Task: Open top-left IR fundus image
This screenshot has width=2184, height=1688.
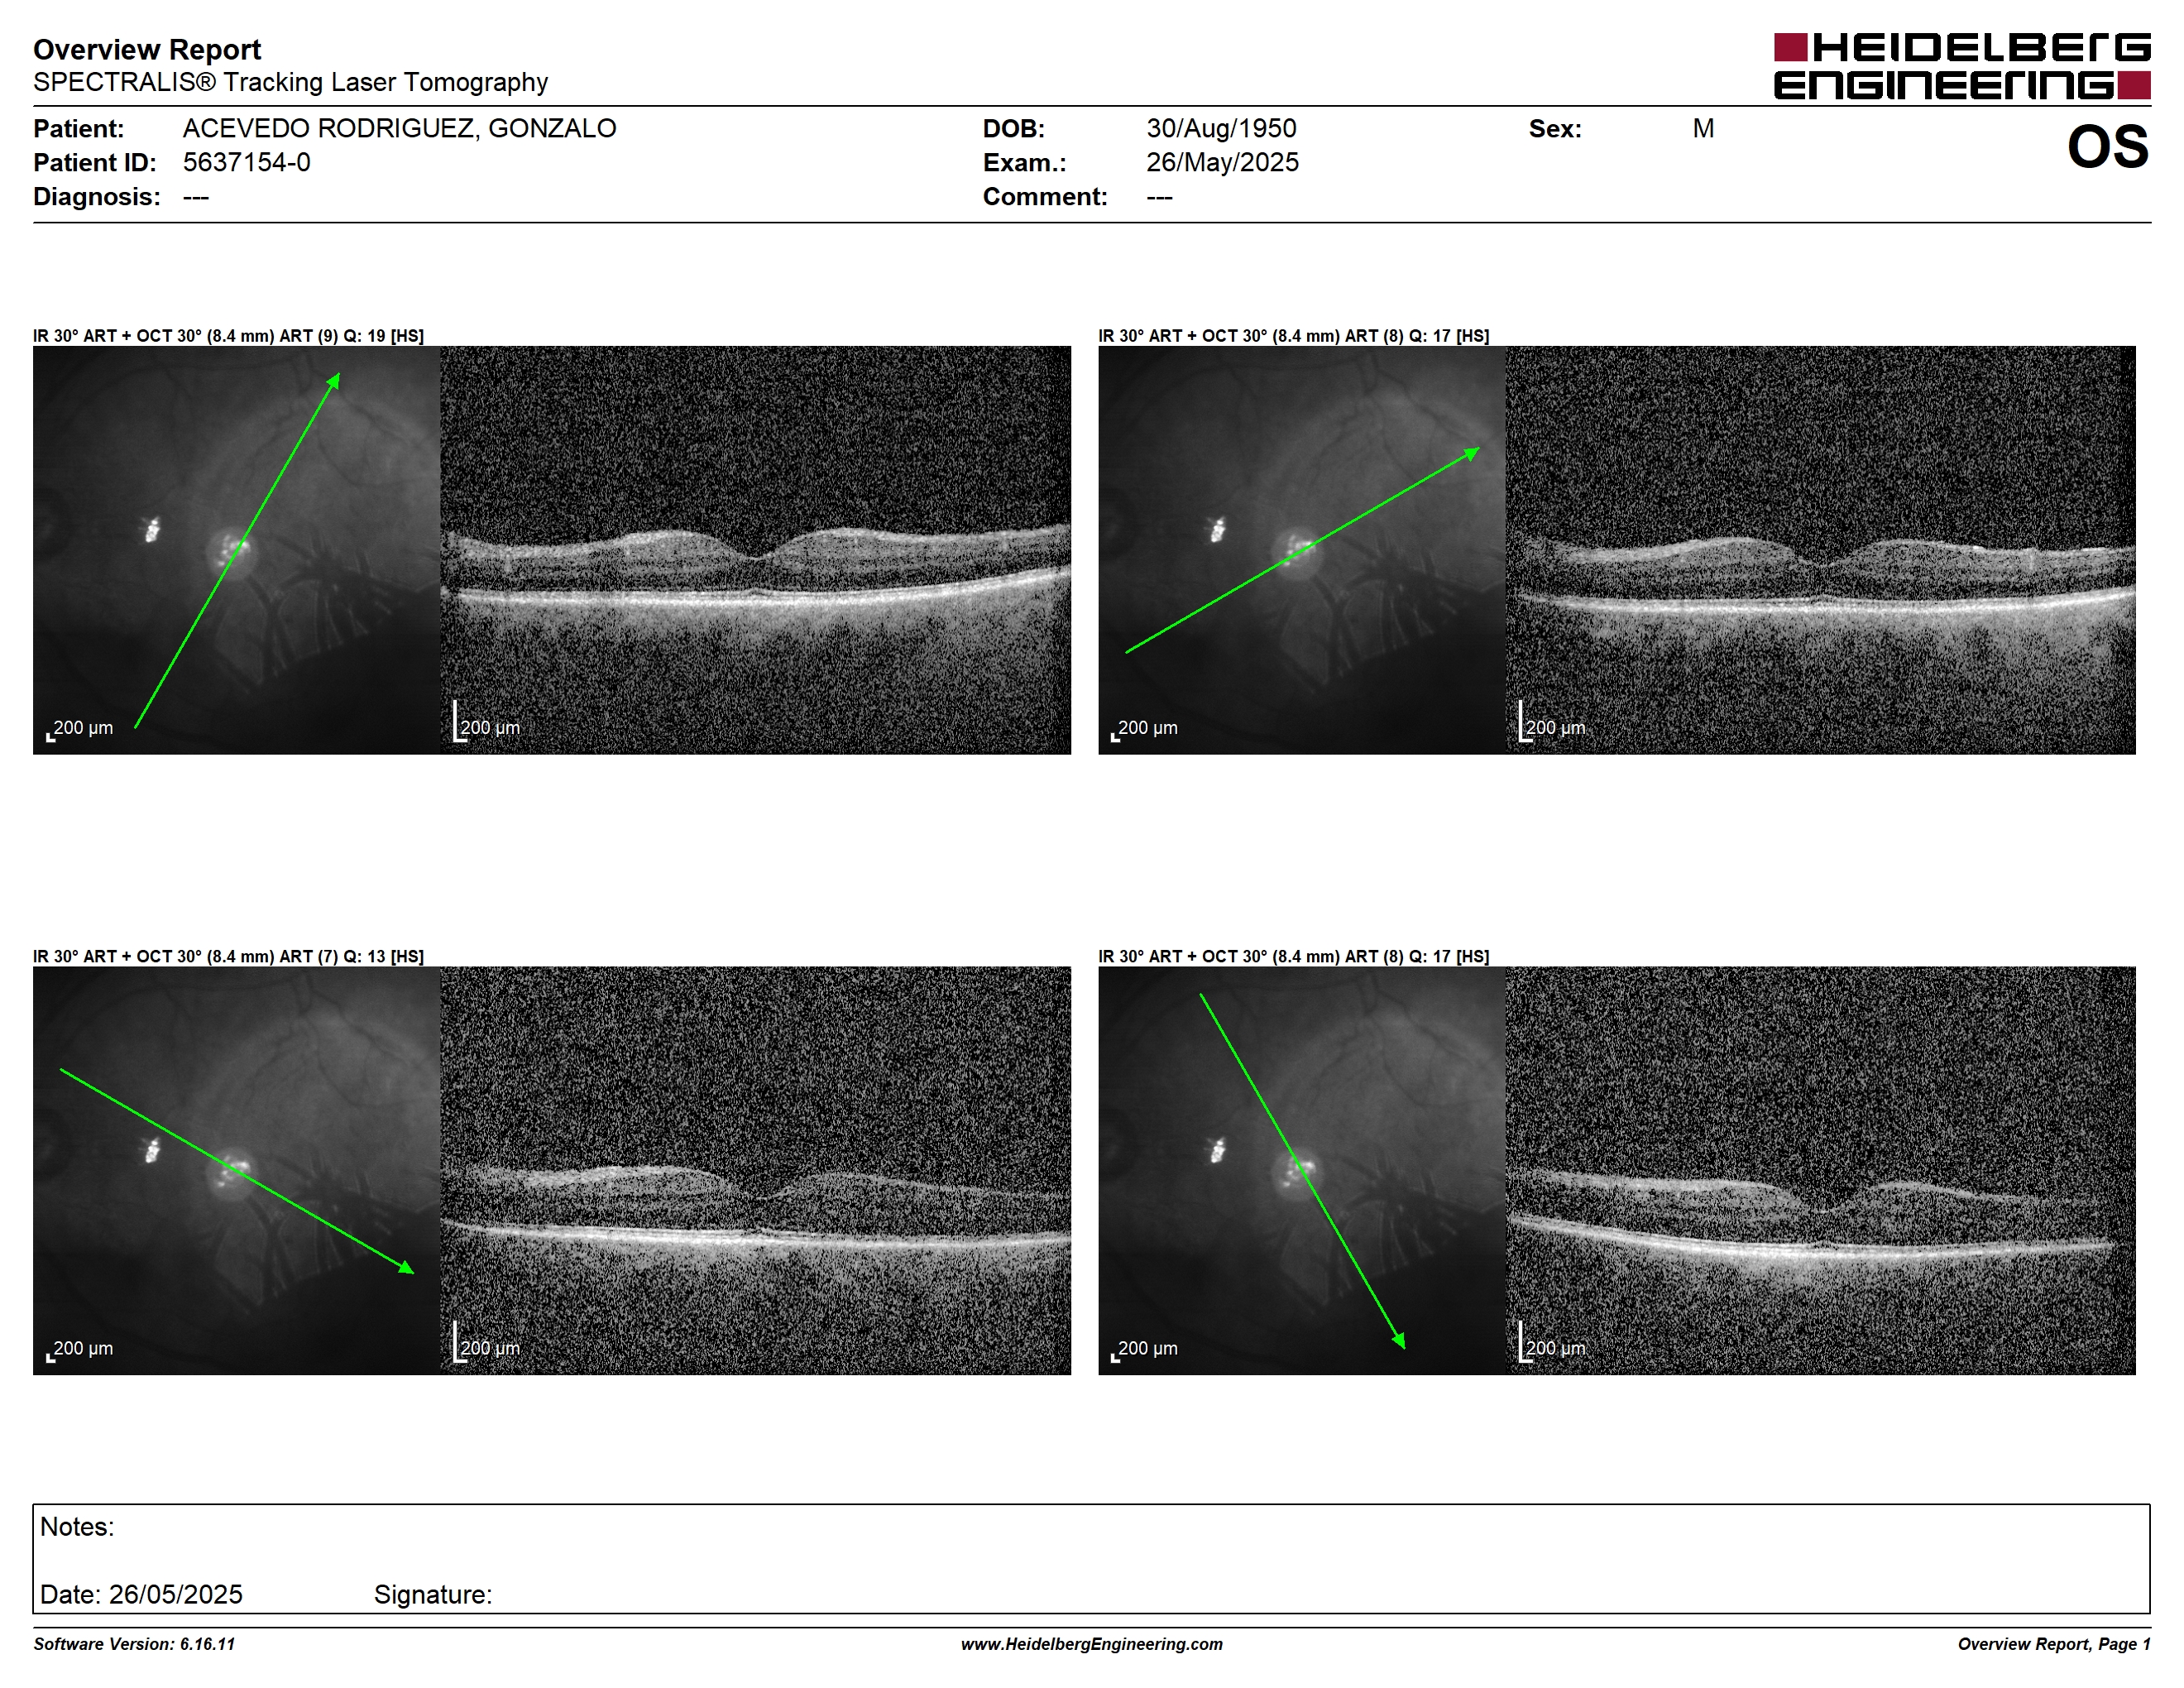Action: point(236,550)
